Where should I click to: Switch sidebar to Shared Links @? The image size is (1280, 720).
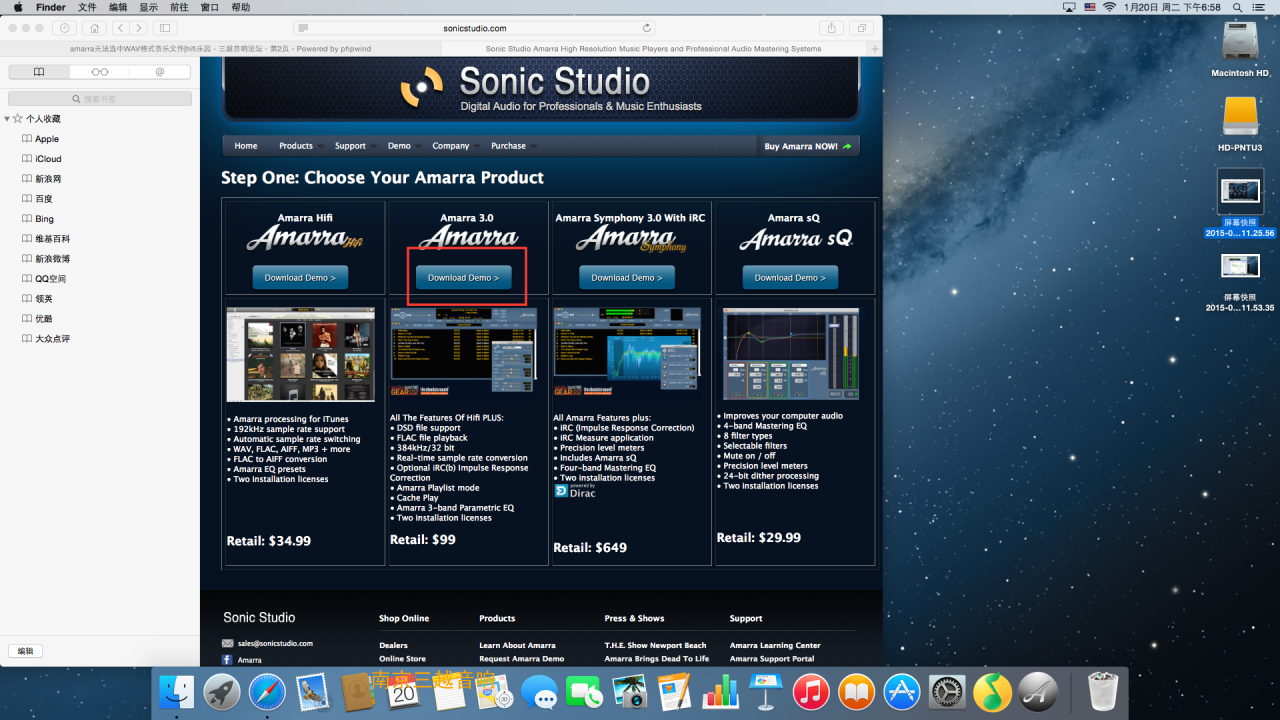tap(160, 72)
